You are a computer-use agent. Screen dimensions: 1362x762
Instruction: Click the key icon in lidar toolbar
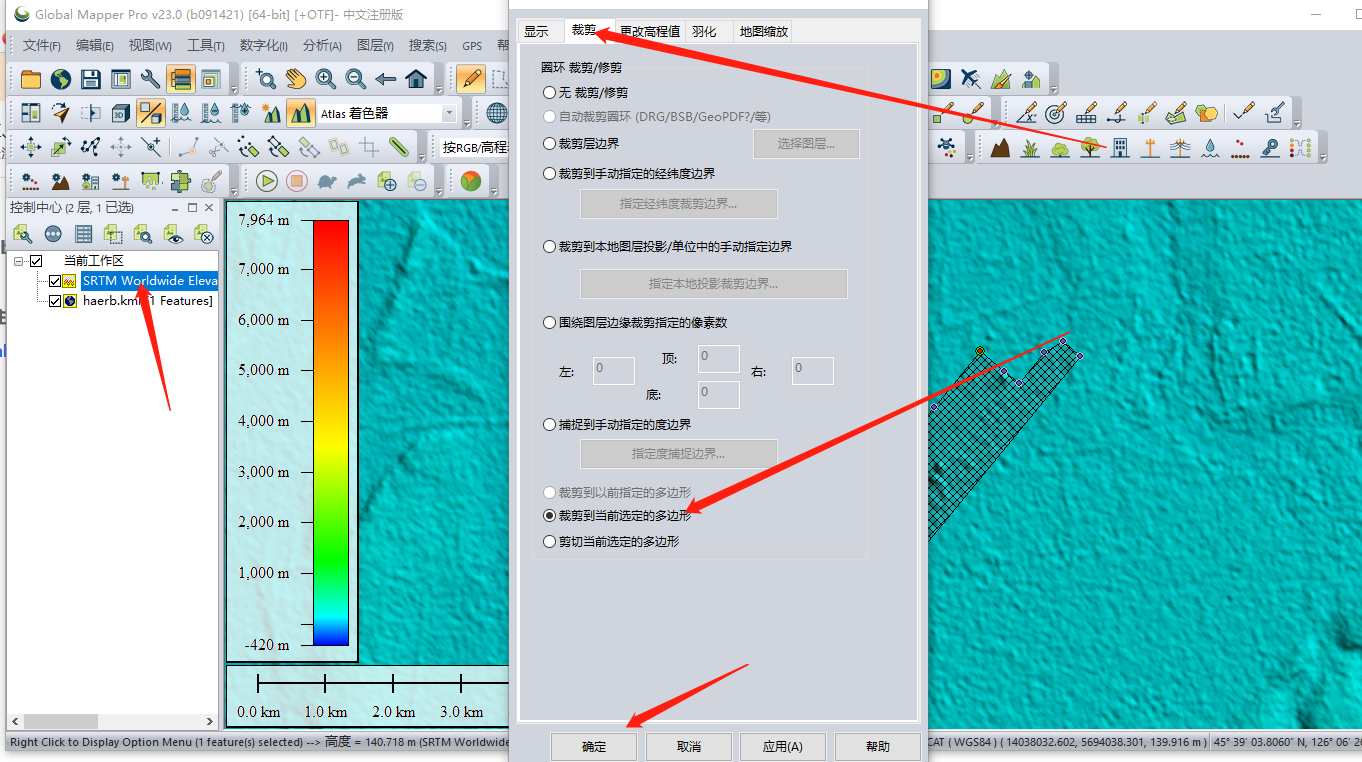coord(1270,148)
